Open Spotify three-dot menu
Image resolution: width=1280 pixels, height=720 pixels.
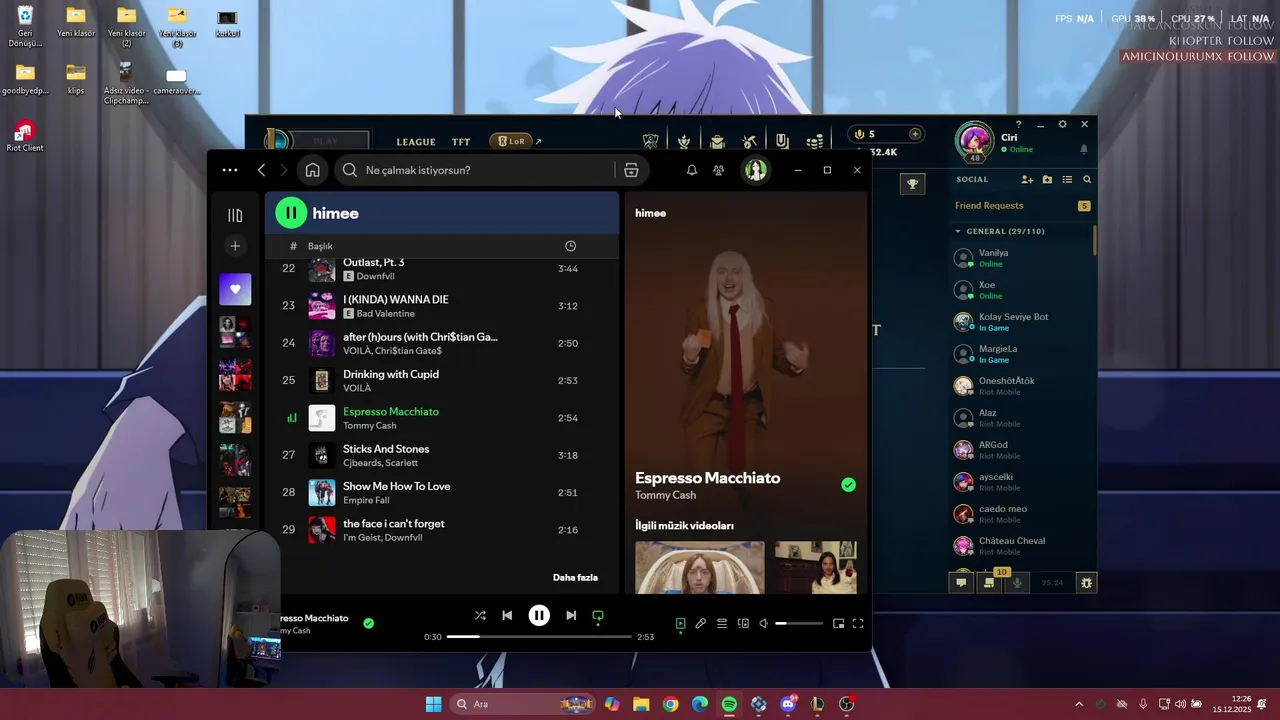[230, 170]
